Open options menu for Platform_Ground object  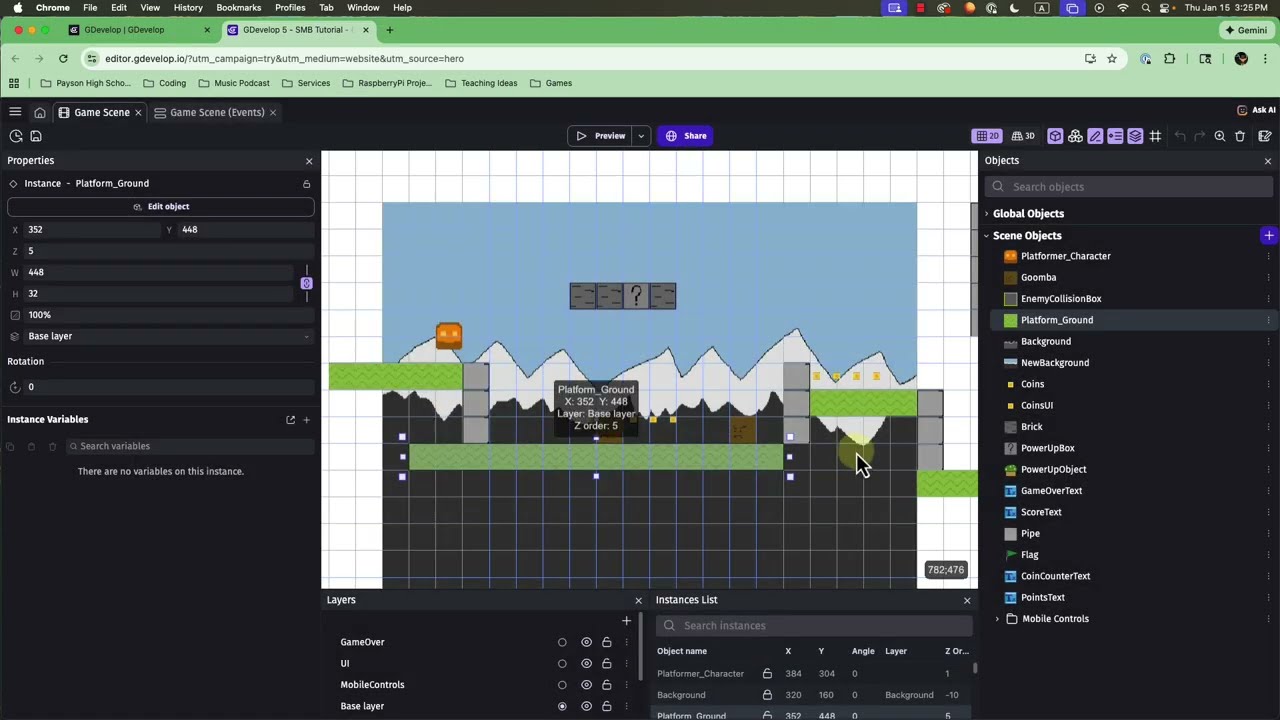1268,320
